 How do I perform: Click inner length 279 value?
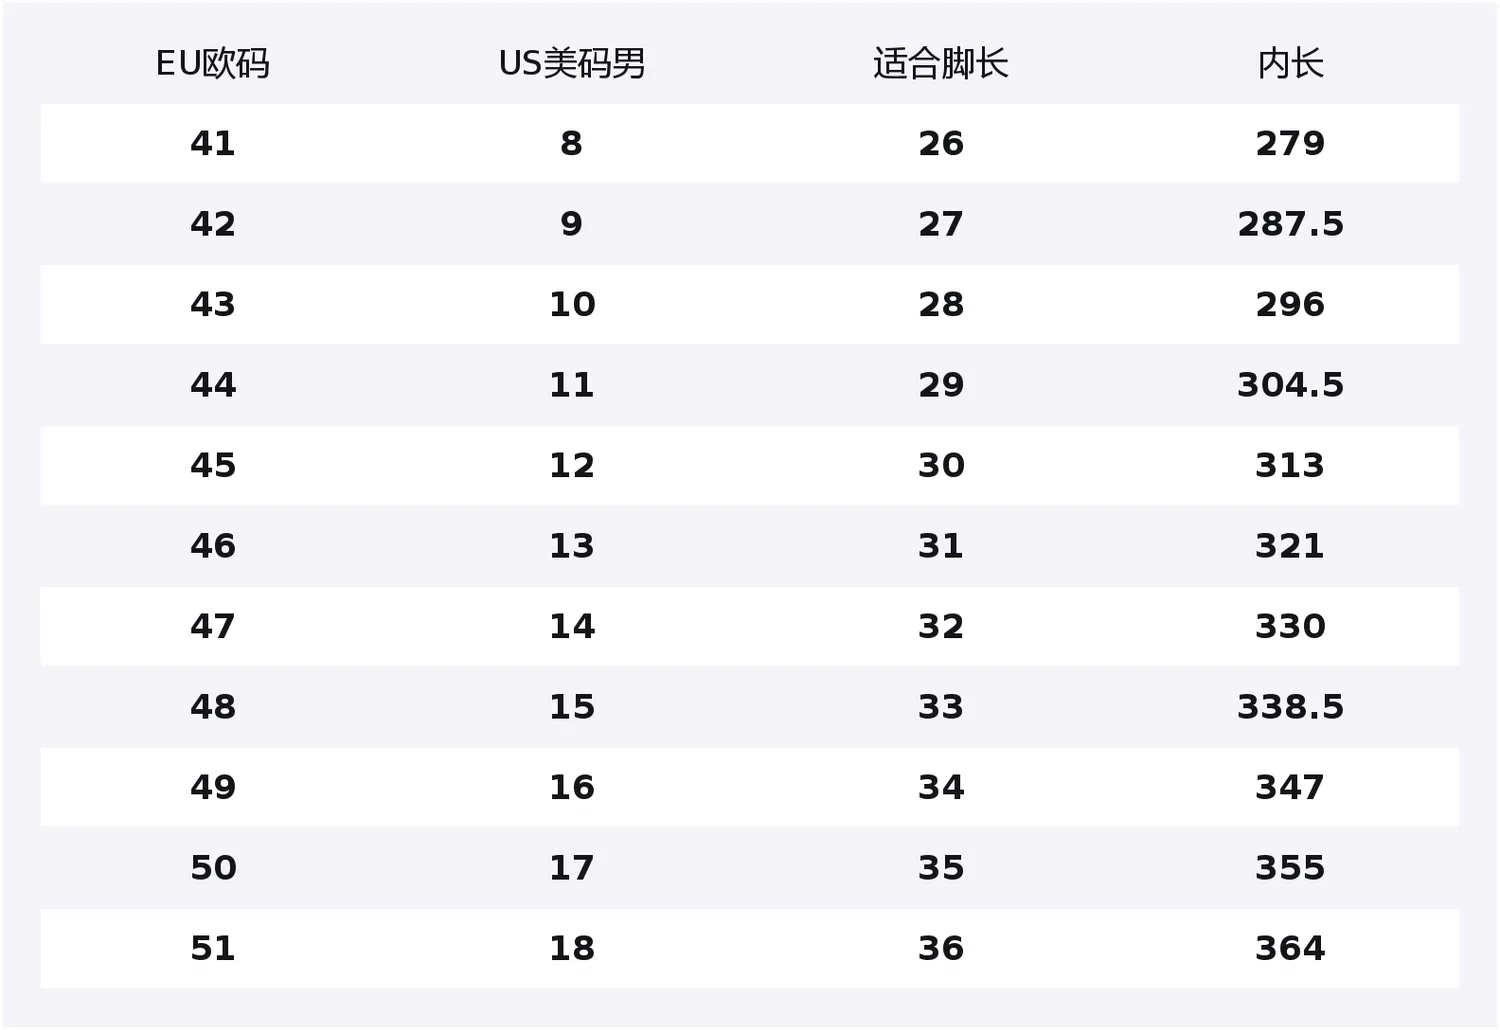tap(1290, 144)
